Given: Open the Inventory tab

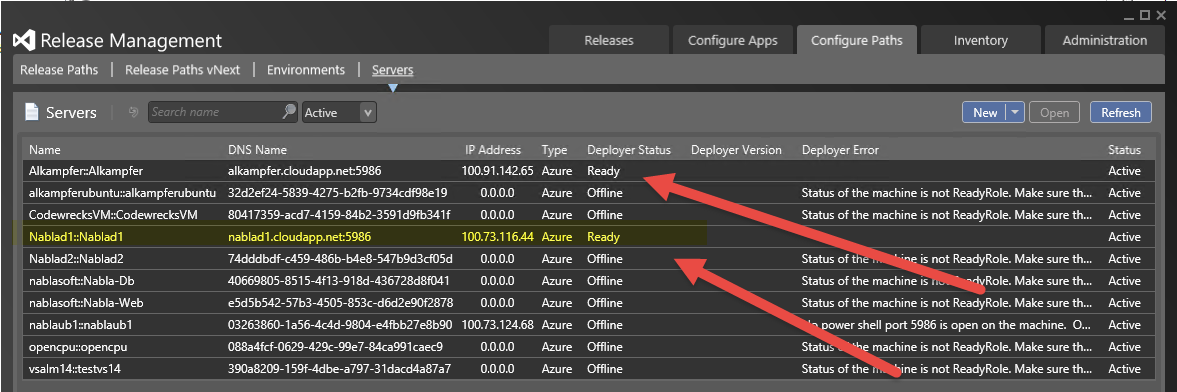Looking at the screenshot, I should click(980, 41).
